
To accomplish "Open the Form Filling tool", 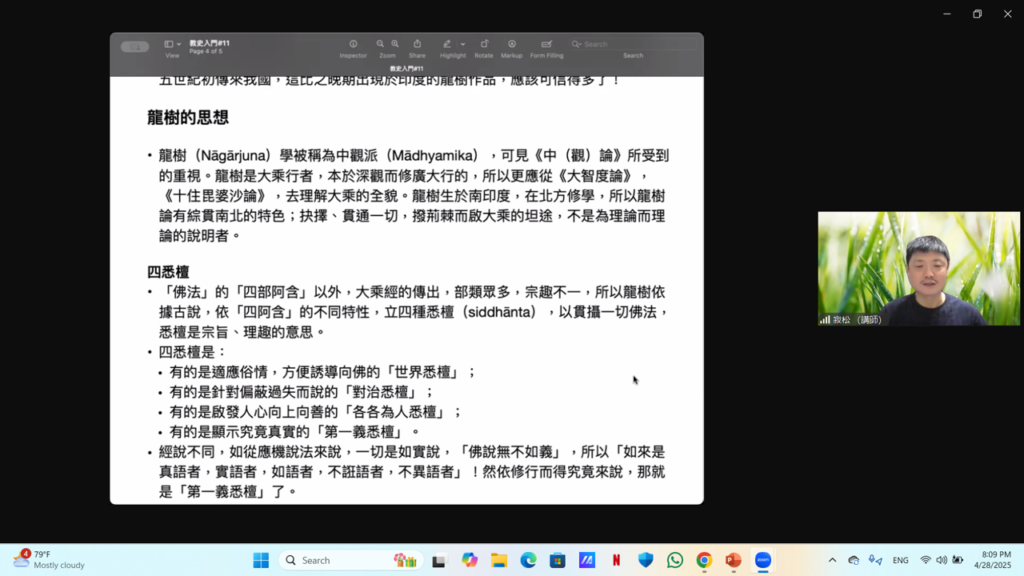I will pos(546,44).
